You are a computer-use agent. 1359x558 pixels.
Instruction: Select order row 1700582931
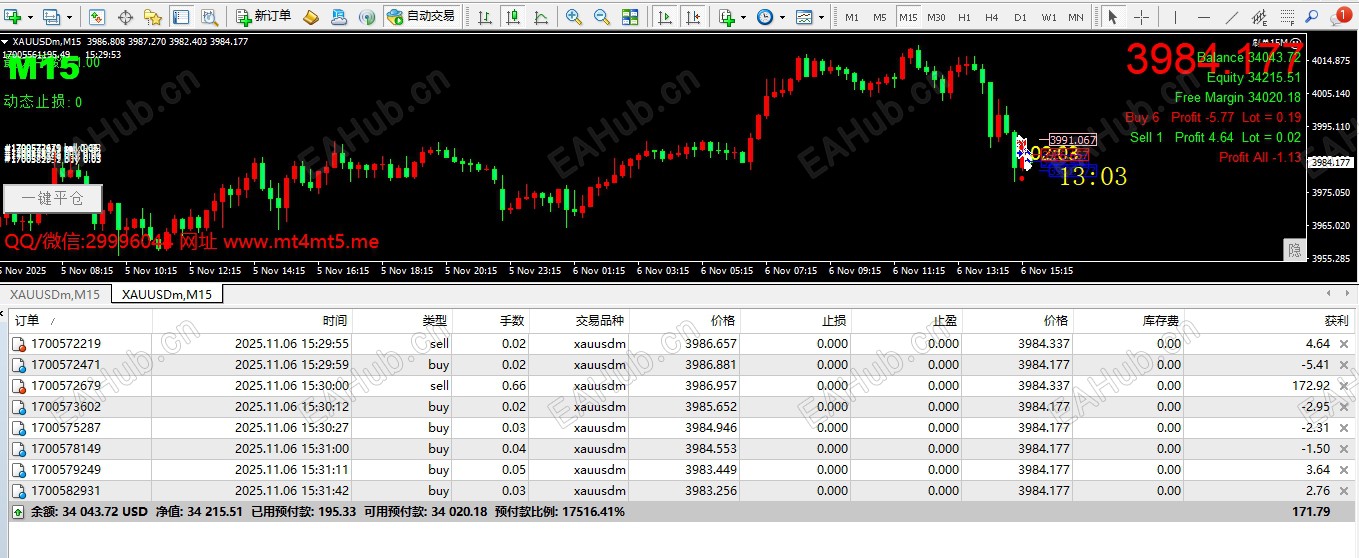coord(680,491)
